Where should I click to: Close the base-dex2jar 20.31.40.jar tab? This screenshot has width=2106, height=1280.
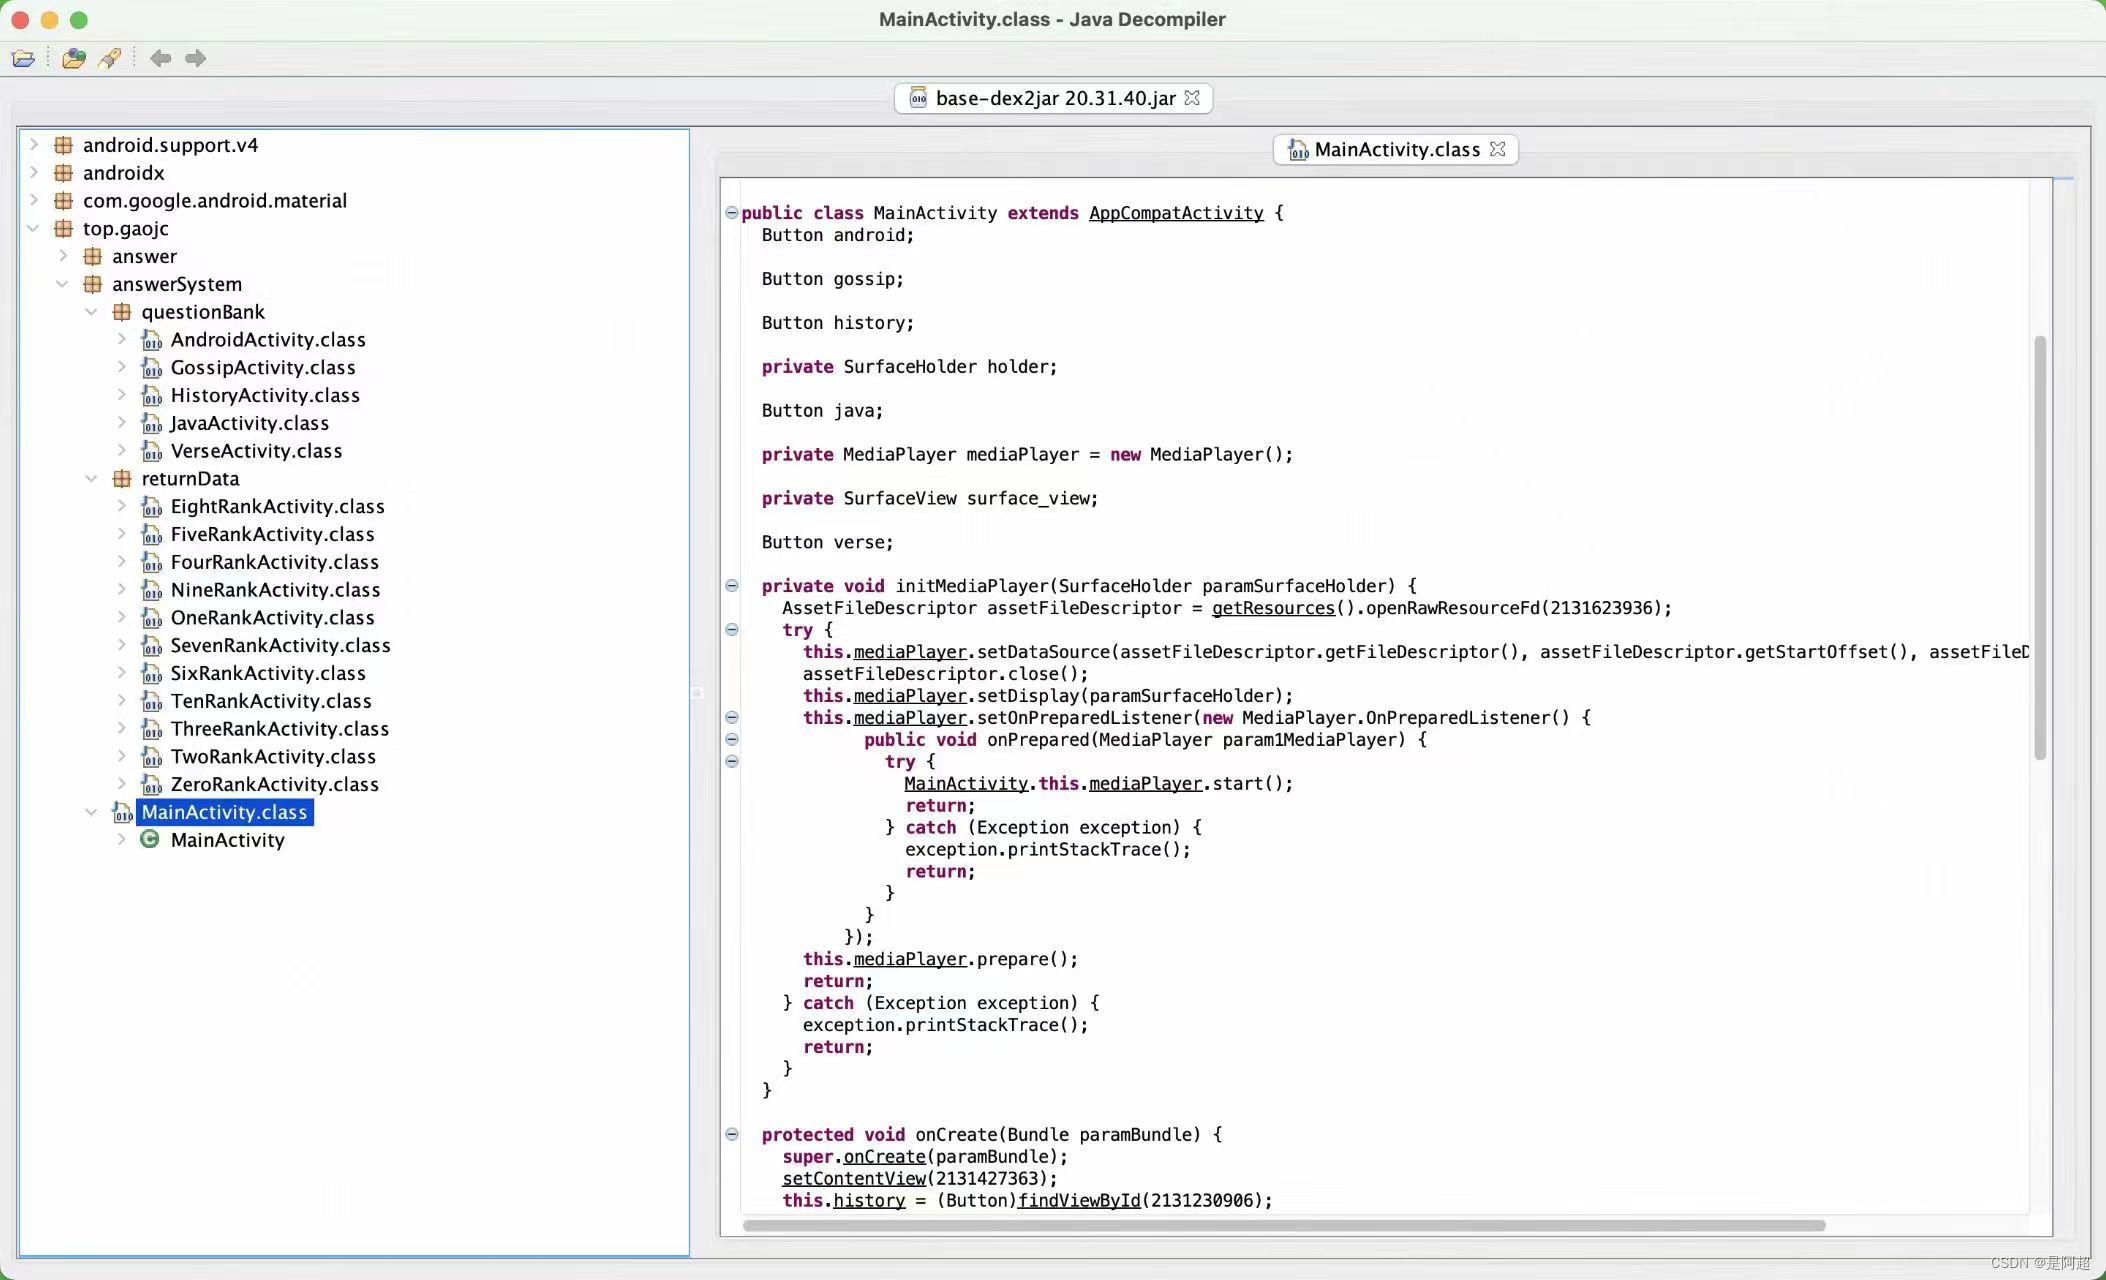tap(1192, 98)
